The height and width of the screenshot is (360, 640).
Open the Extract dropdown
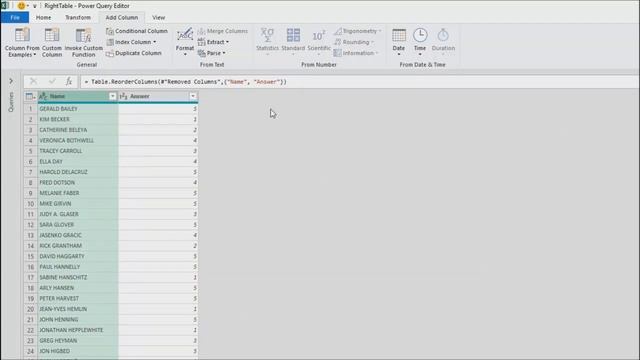click(213, 42)
